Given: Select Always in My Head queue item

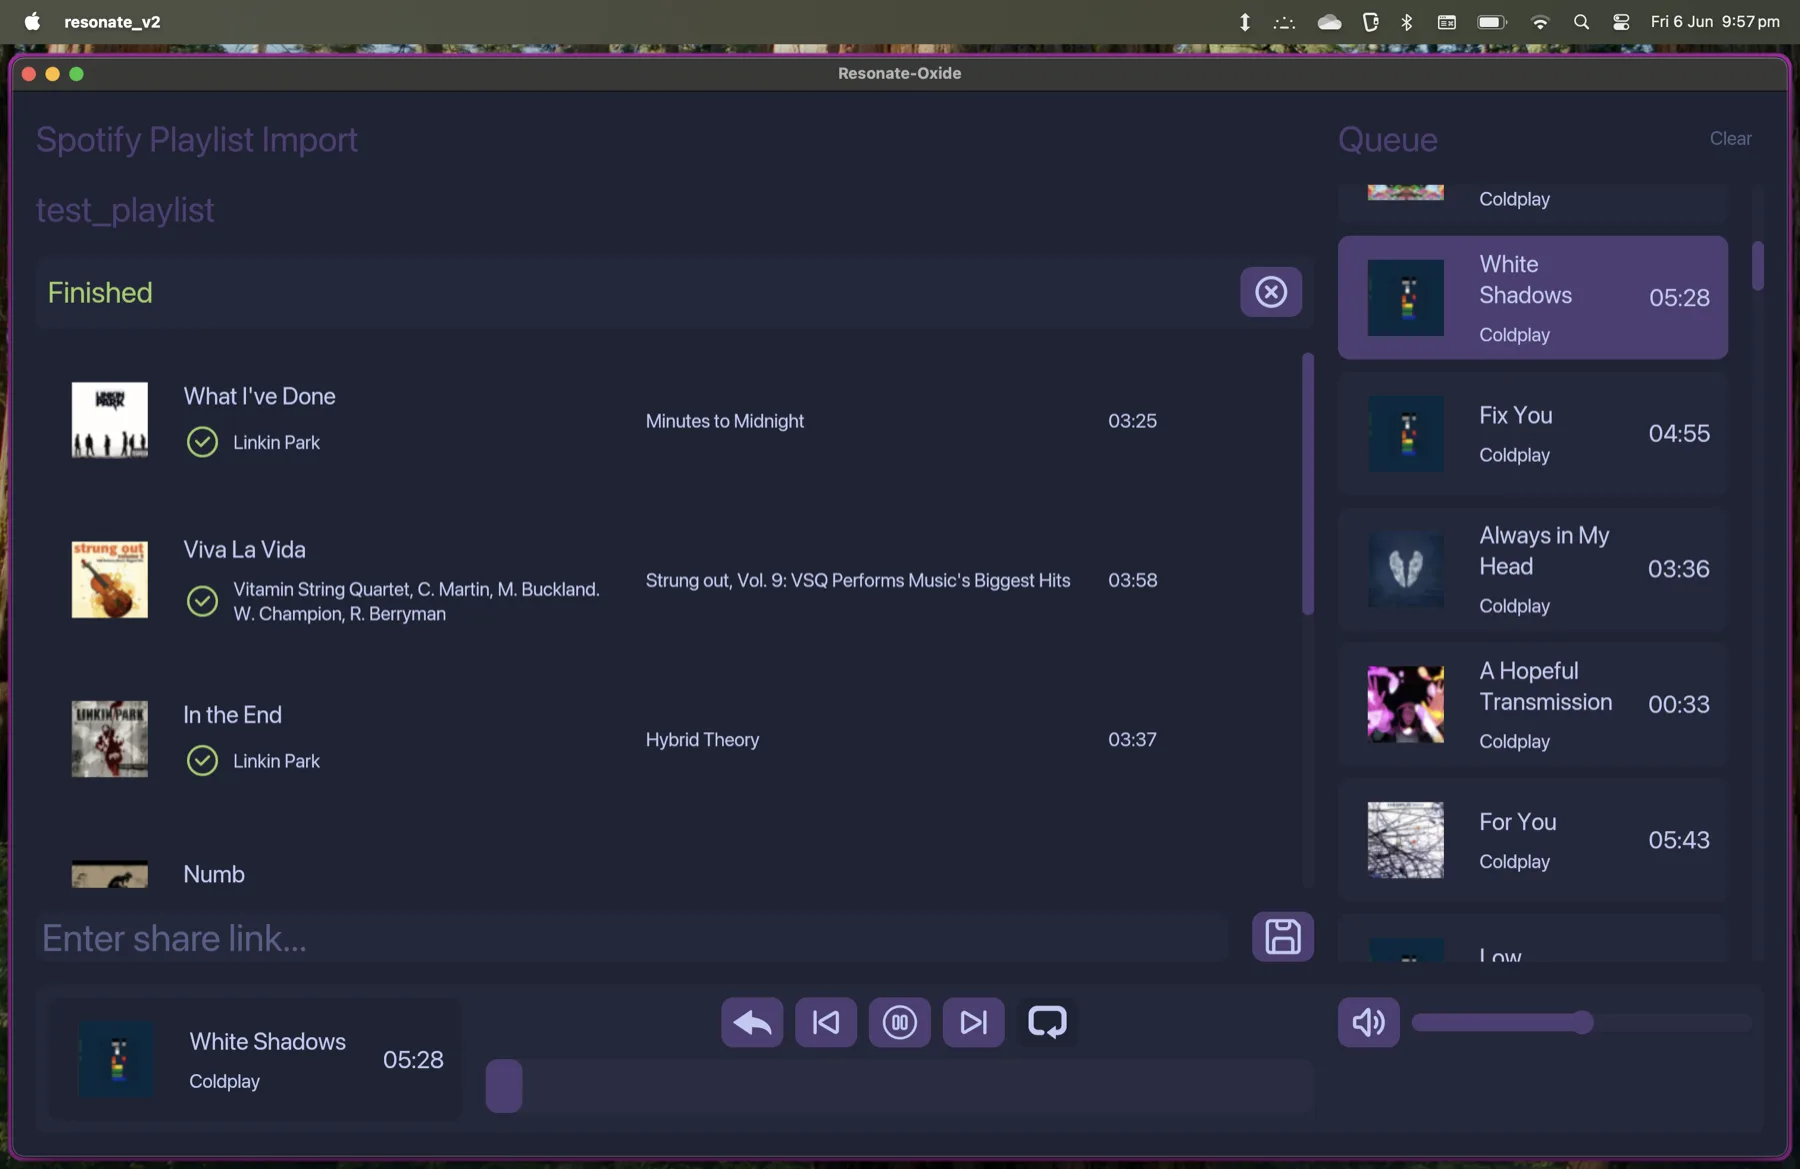Looking at the screenshot, I should coord(1533,569).
